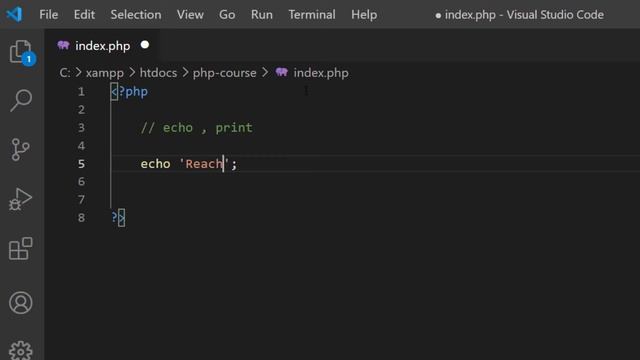This screenshot has width=640, height=360.
Task: Open the Source Control view icon
Action: coord(20,149)
